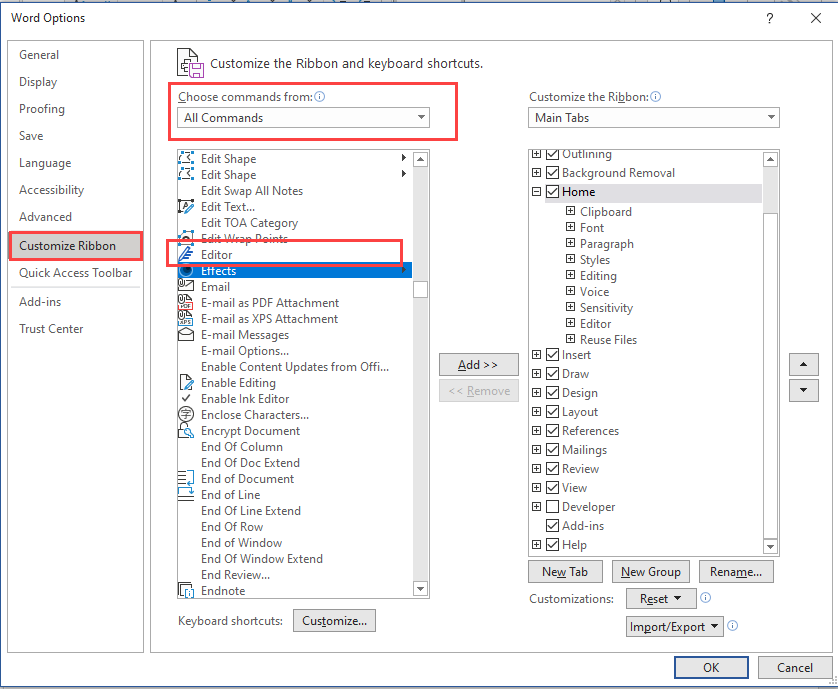Expand the Styles group node
Viewport: 838px width, 689px height.
click(x=570, y=259)
